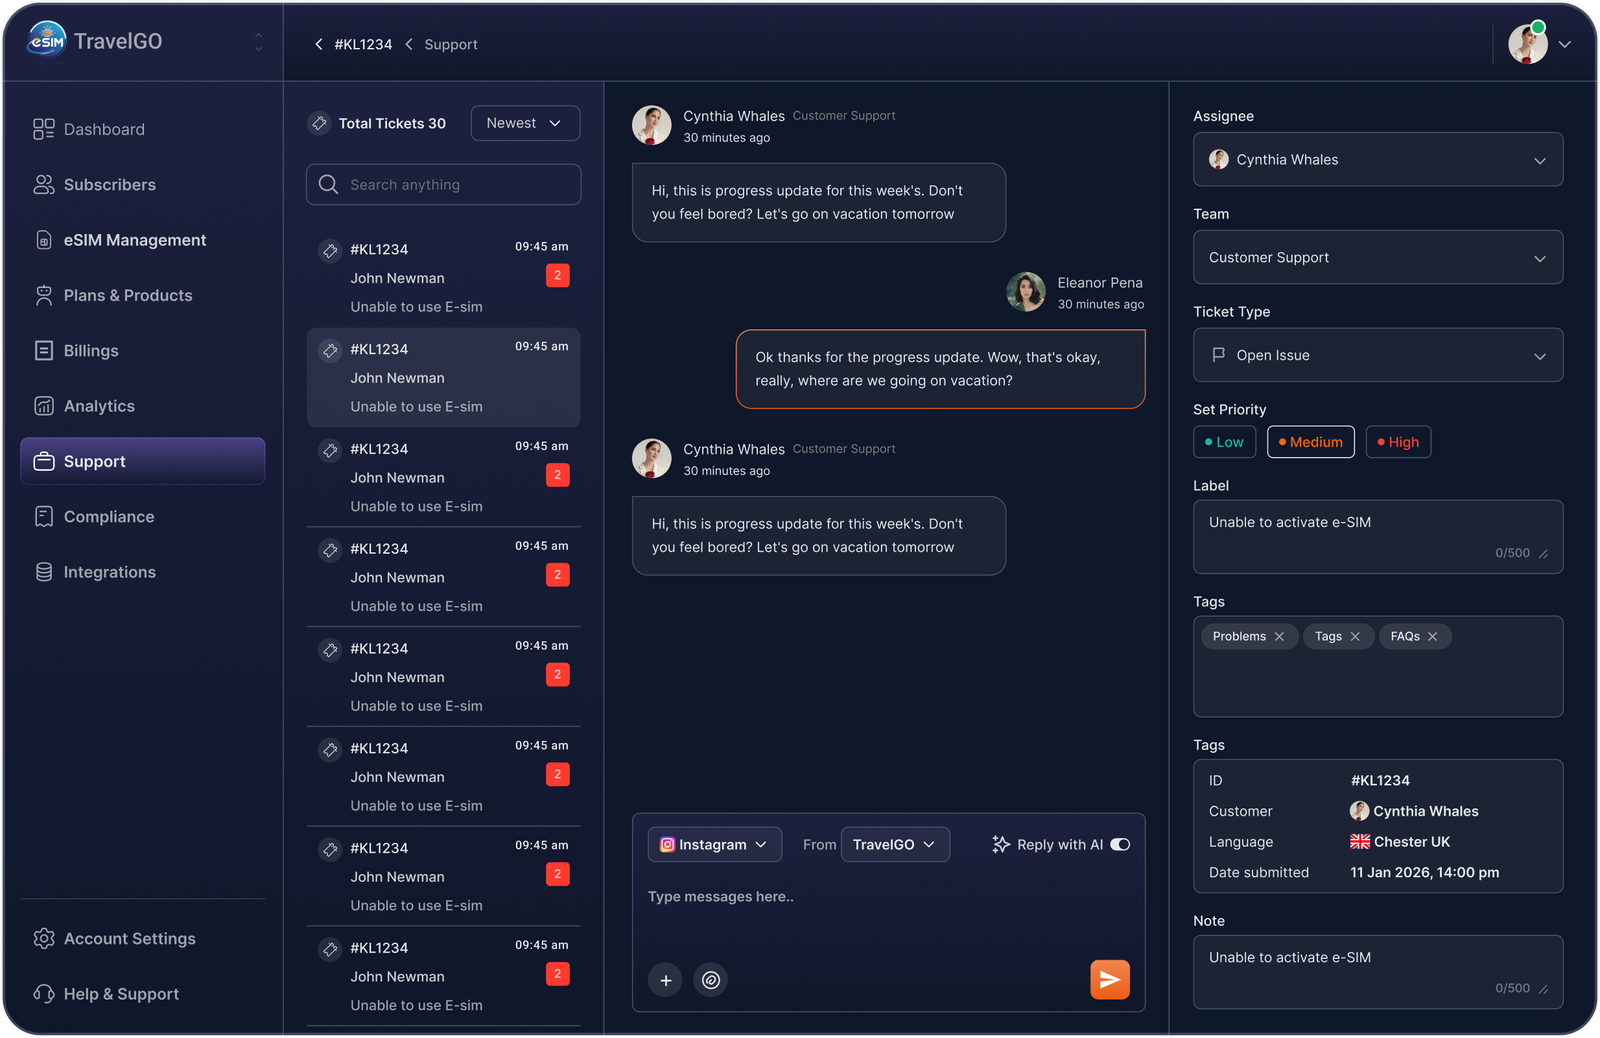Click the back arrow before #KL1234 breadcrumb

(318, 44)
